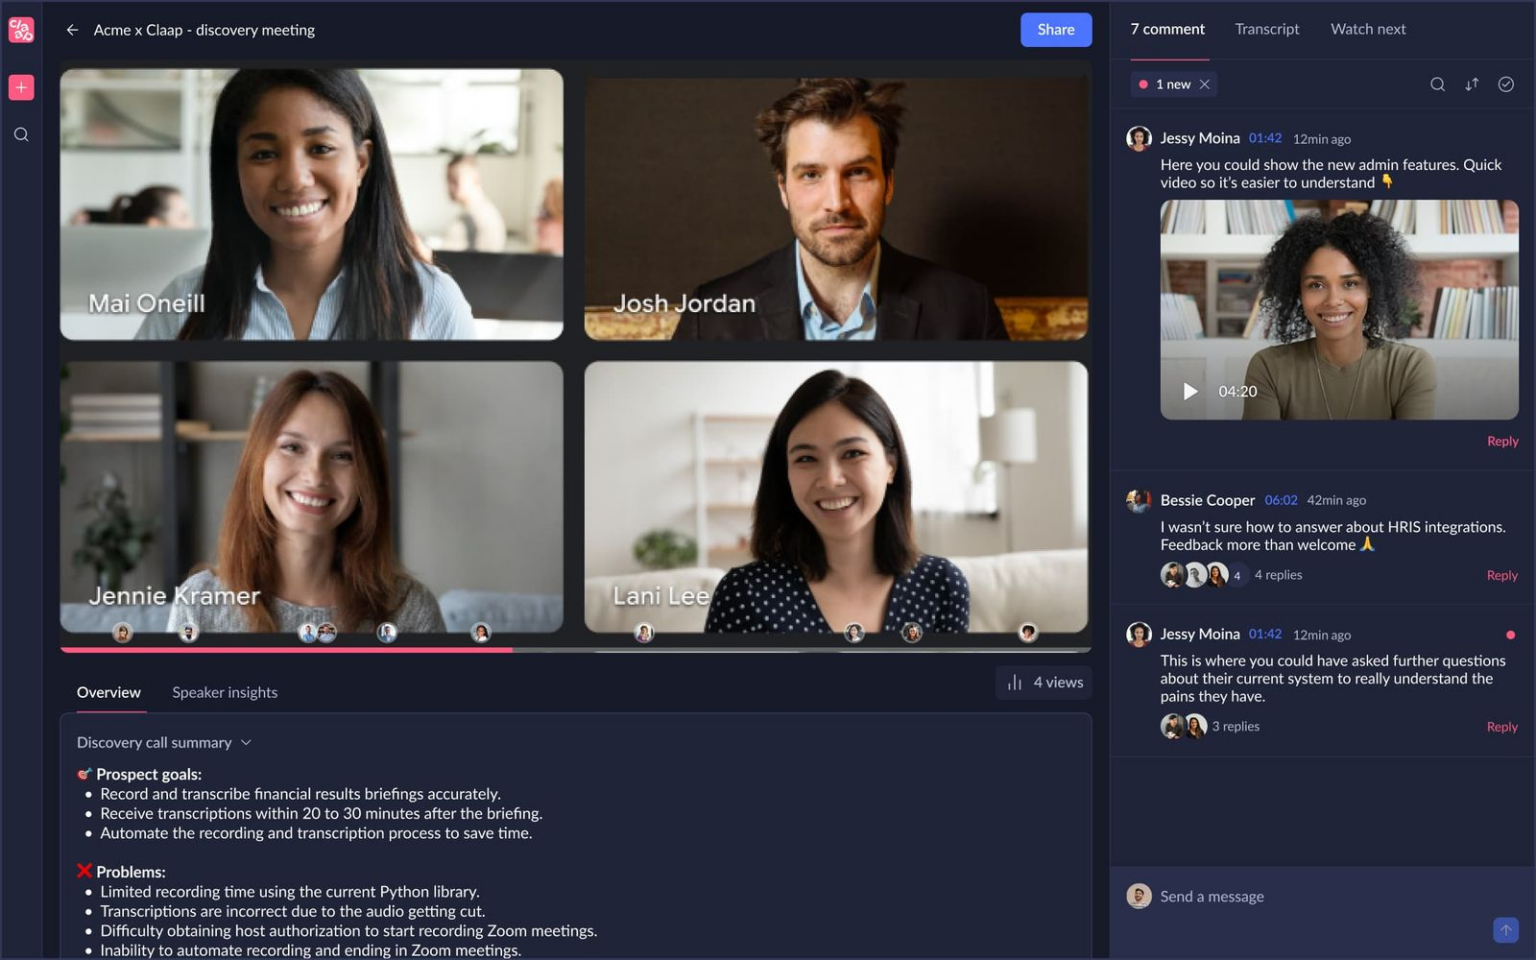
Task: Open the views analytics icon
Action: click(1013, 682)
